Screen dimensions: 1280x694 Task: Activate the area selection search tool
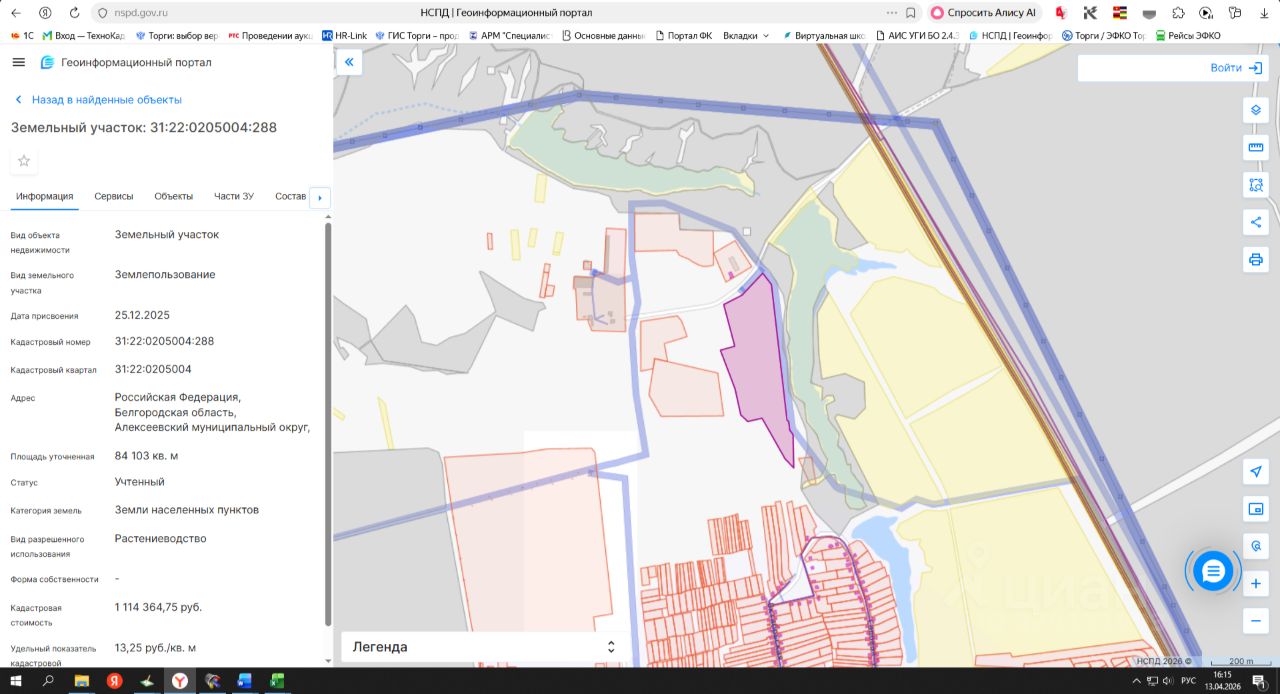pyautogui.click(x=1255, y=185)
